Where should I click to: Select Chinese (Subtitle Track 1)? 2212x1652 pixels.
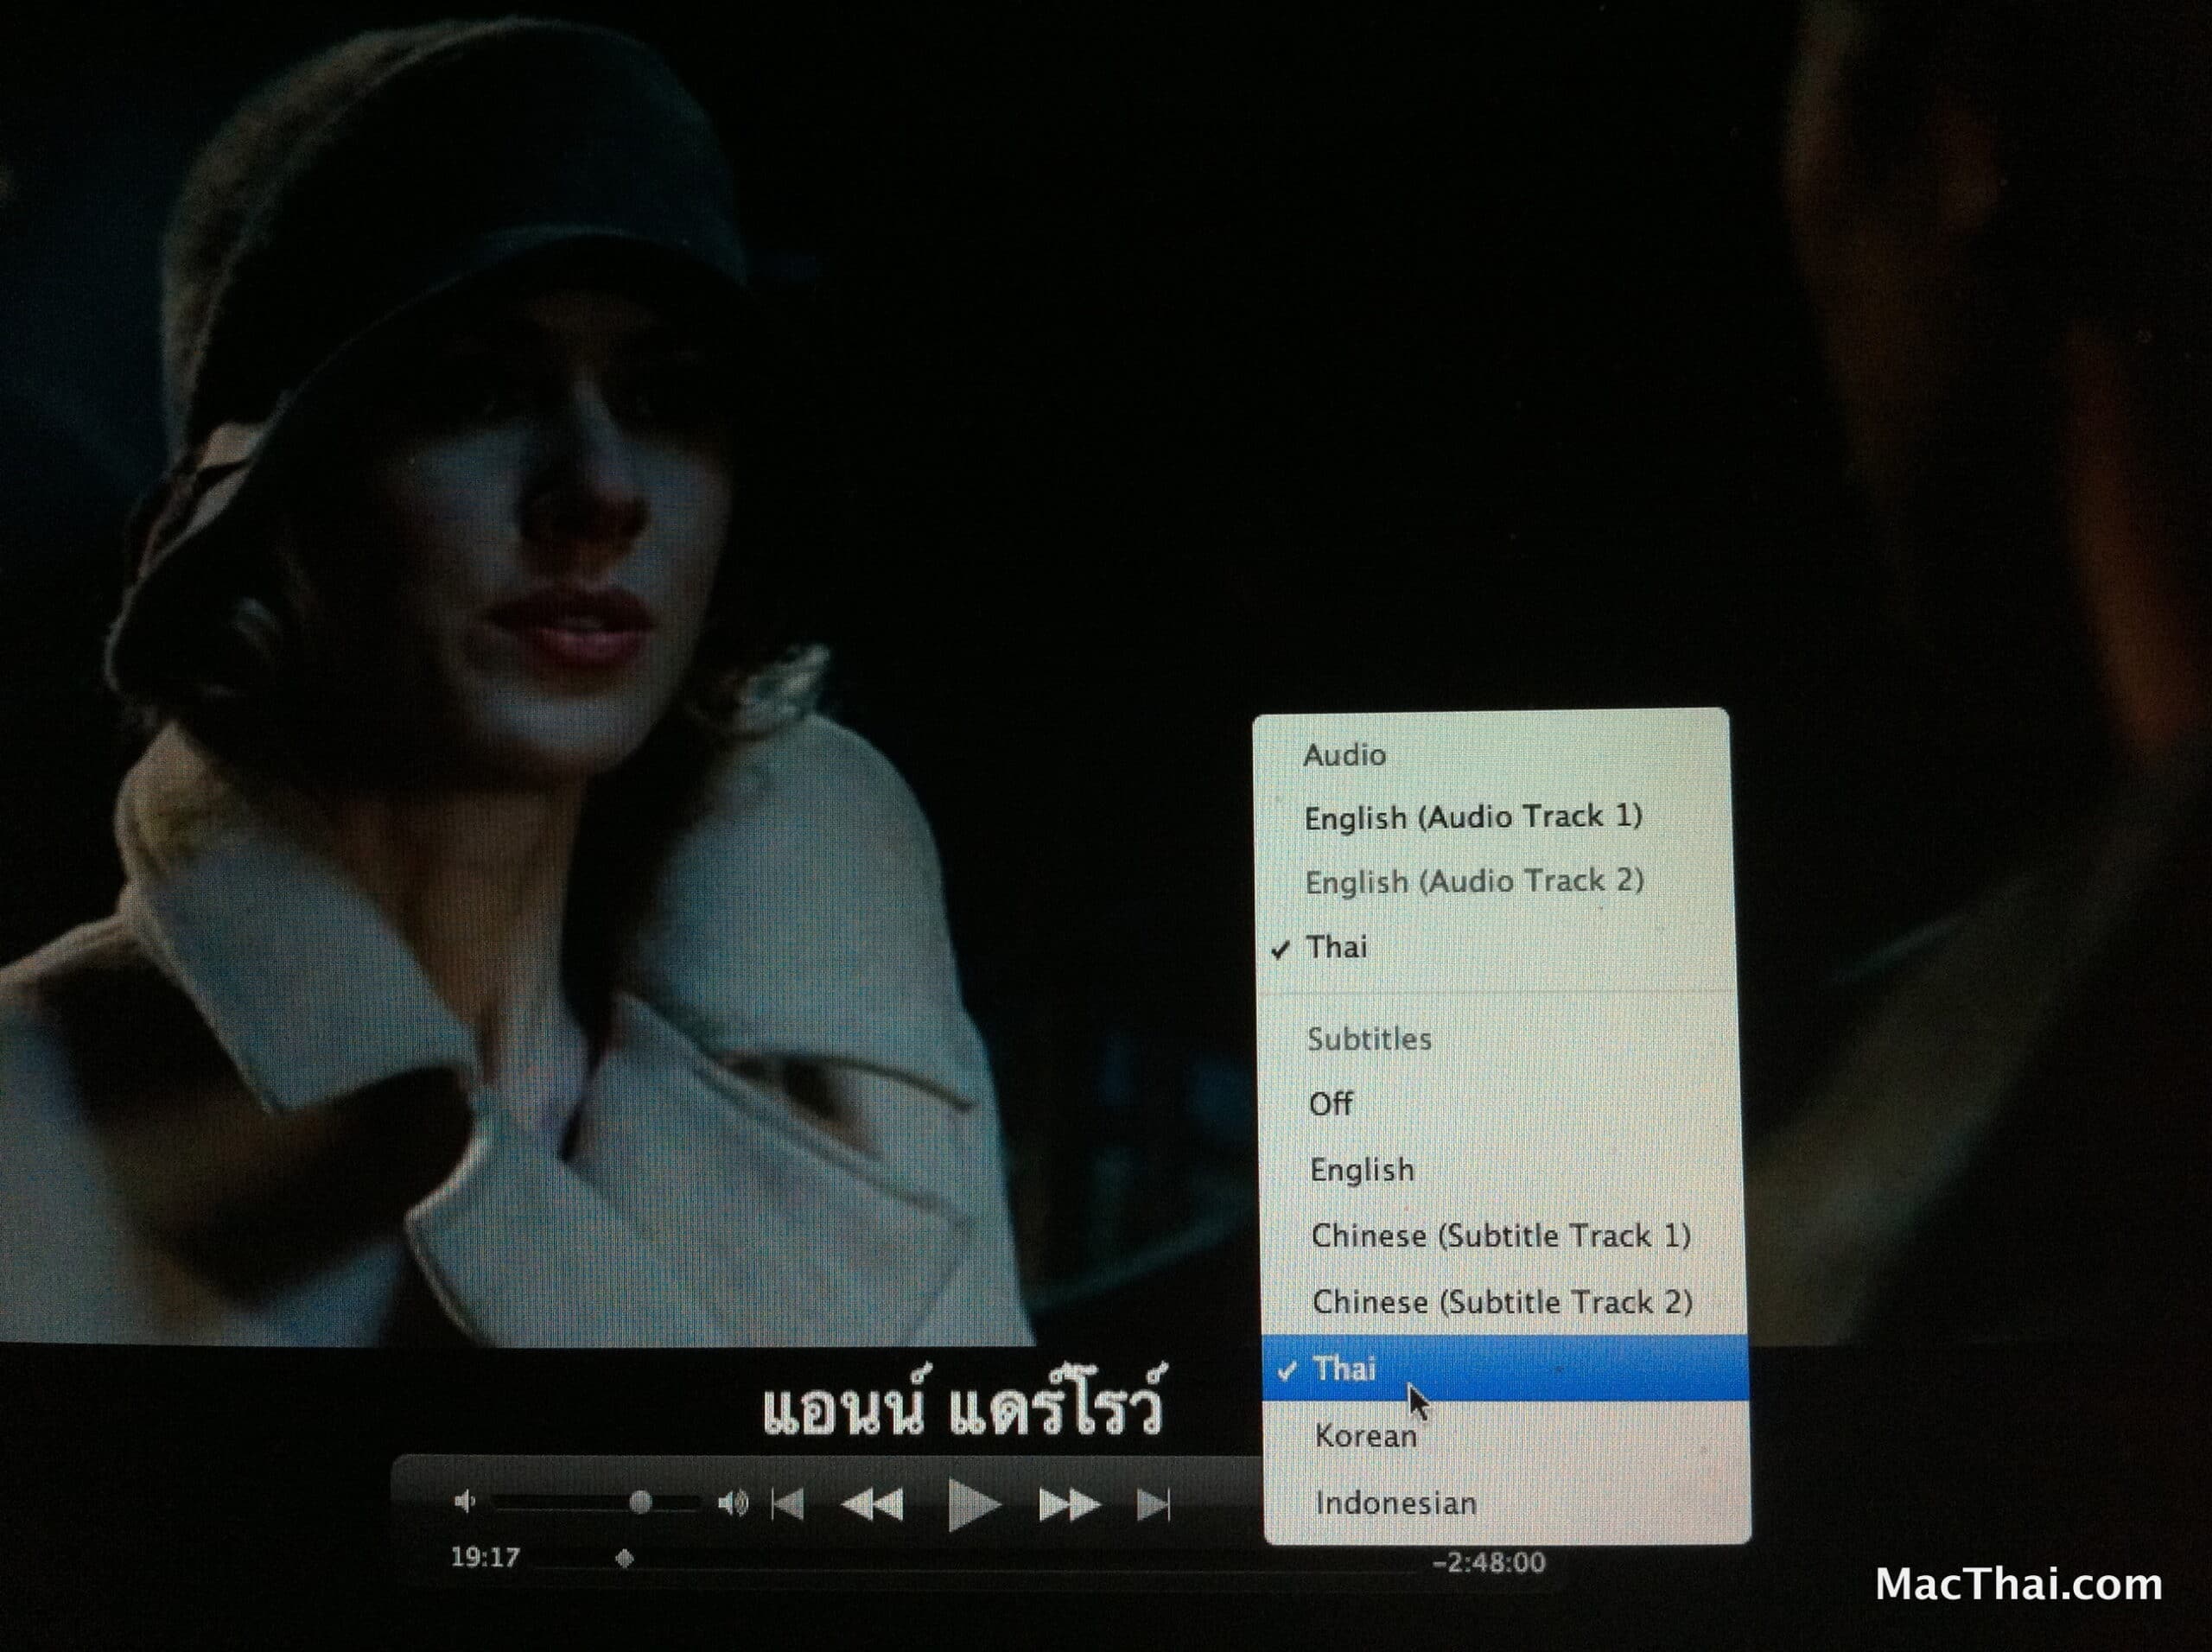point(1501,1236)
